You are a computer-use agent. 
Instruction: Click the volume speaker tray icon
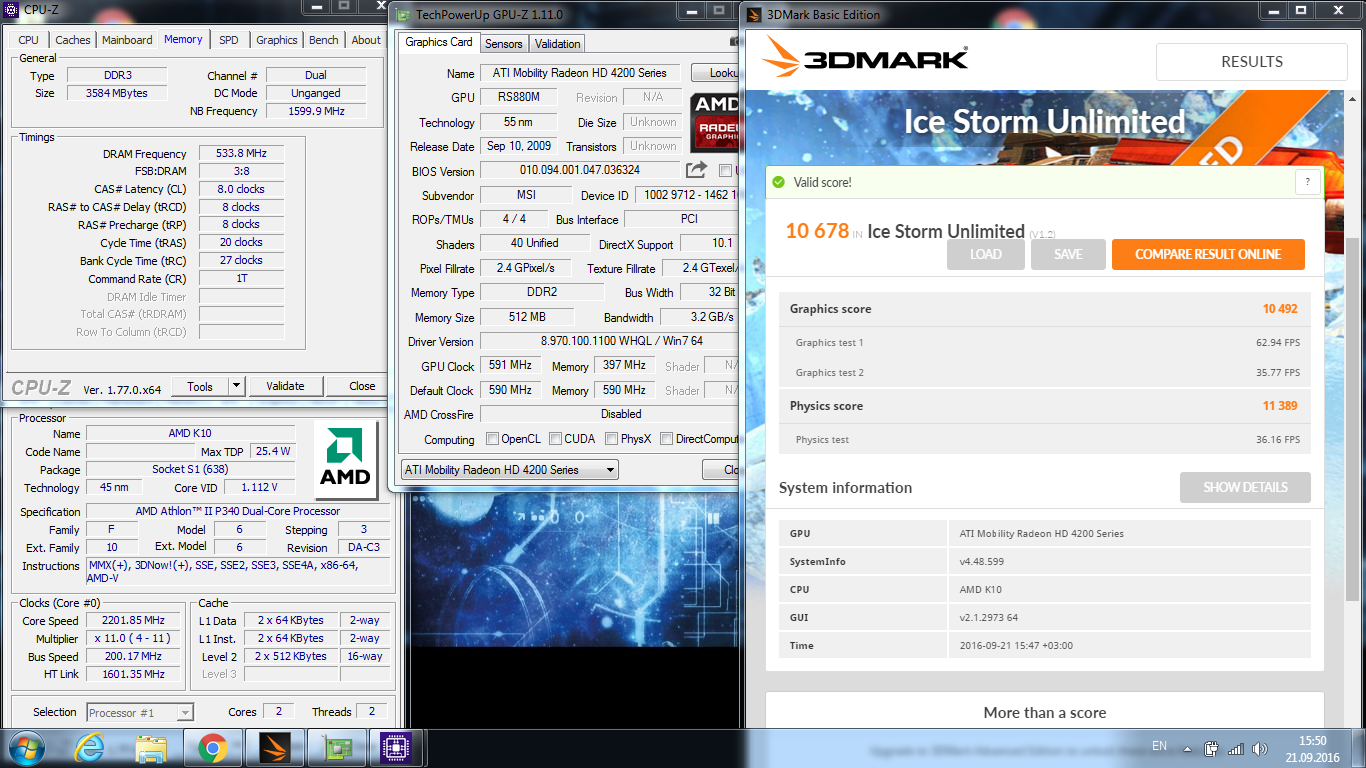1259,747
